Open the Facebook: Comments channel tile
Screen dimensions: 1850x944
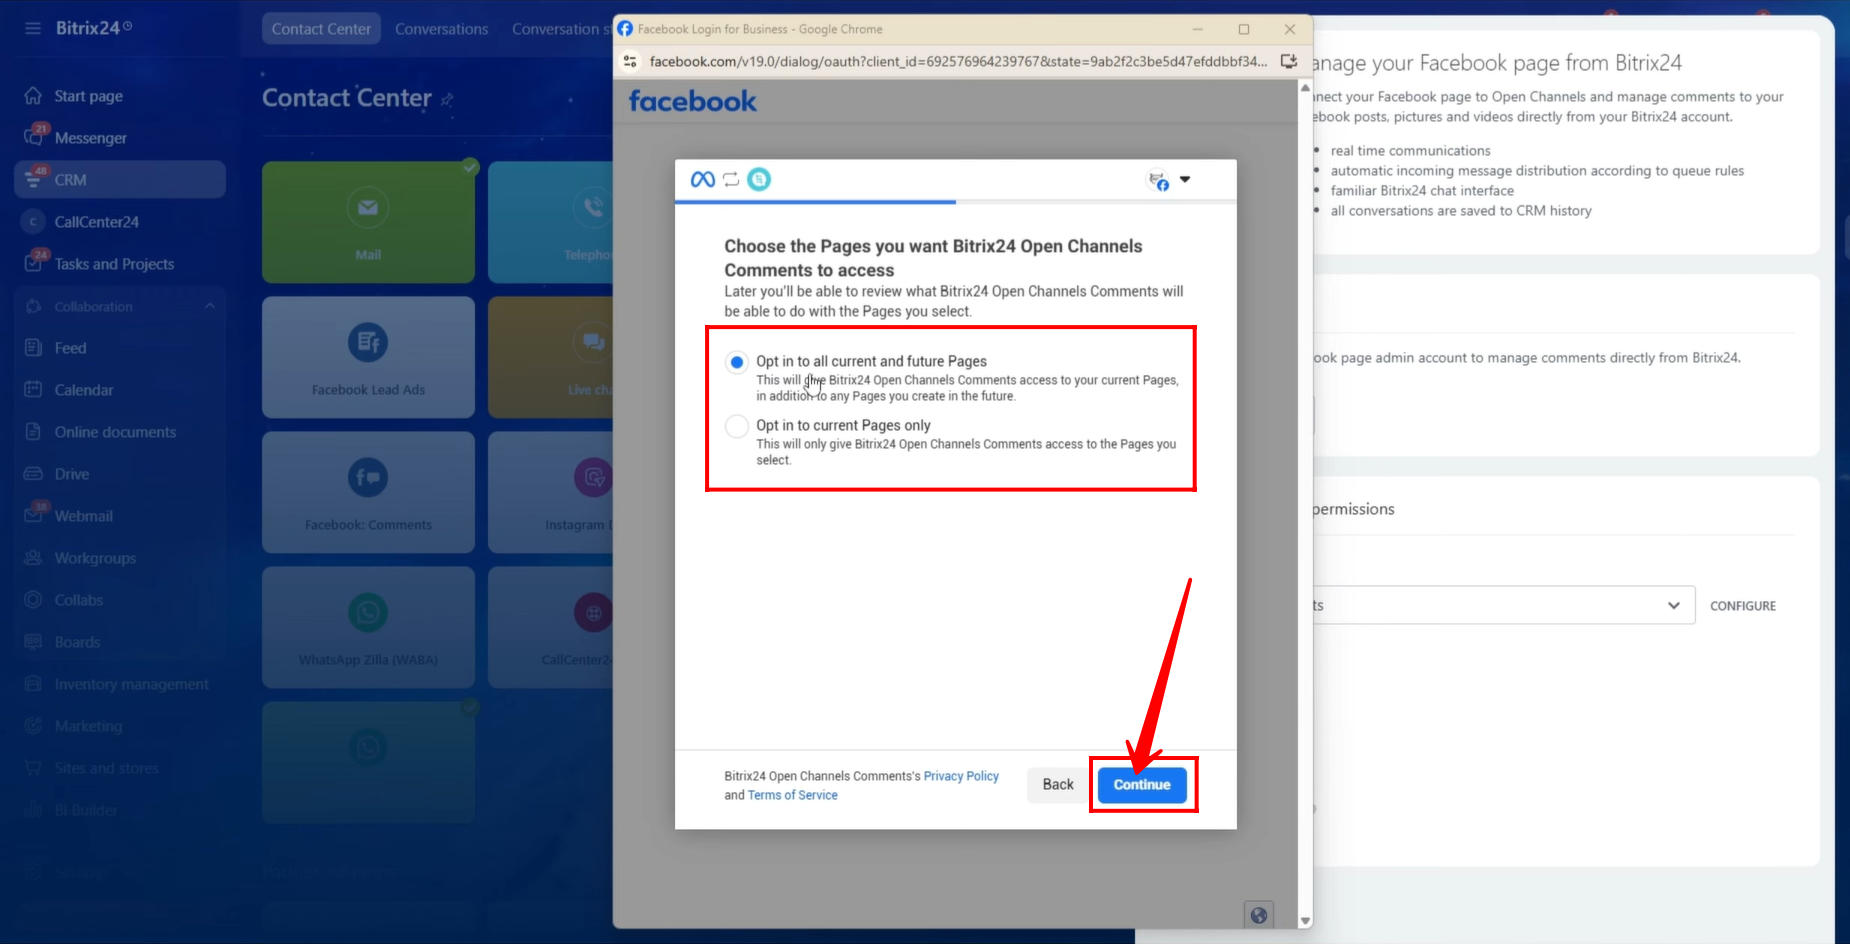click(x=368, y=492)
